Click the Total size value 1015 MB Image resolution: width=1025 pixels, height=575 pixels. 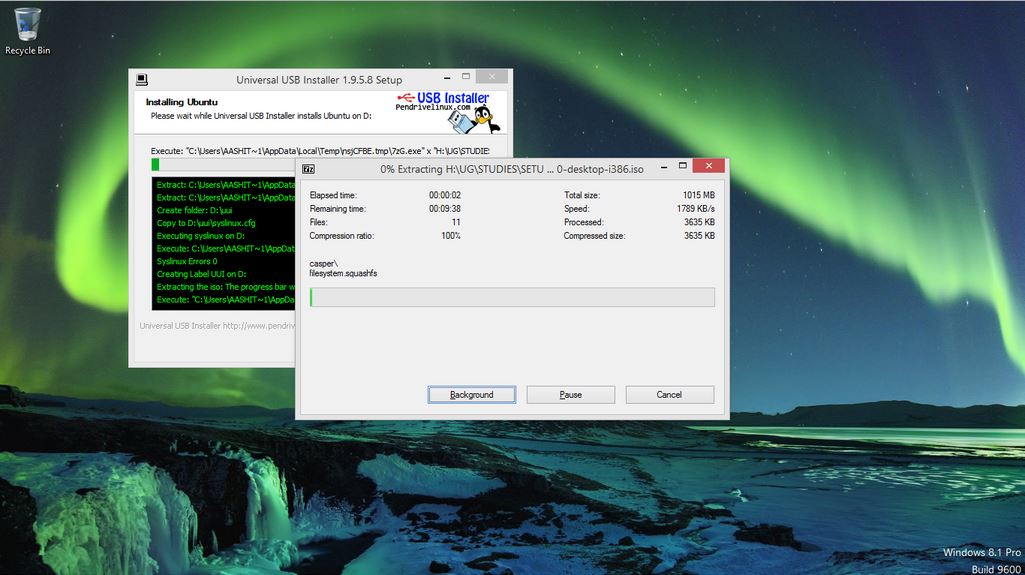[x=699, y=195]
